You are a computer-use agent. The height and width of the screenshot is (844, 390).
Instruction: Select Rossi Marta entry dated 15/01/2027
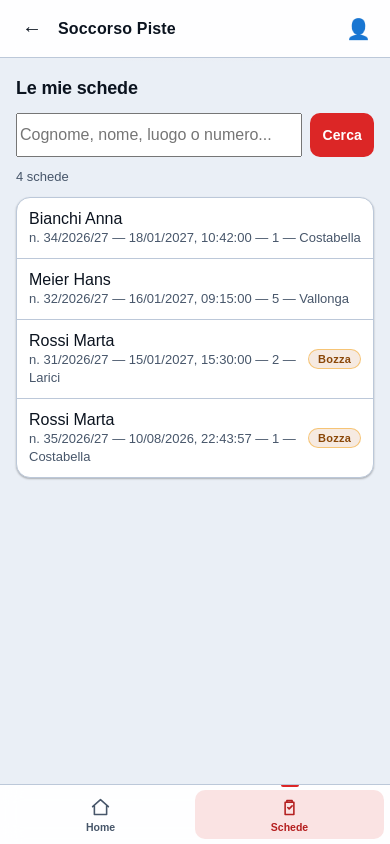195,359
